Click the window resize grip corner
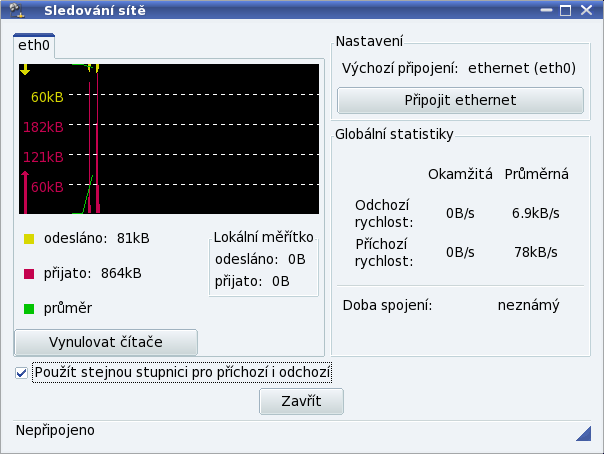This screenshot has height=454, width=604. 584,433
